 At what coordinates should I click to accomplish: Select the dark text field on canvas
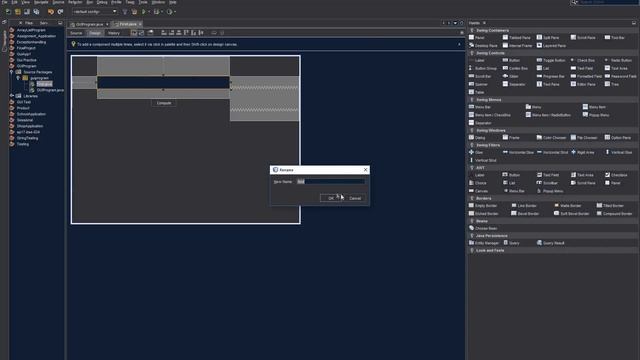pyautogui.click(x=163, y=82)
